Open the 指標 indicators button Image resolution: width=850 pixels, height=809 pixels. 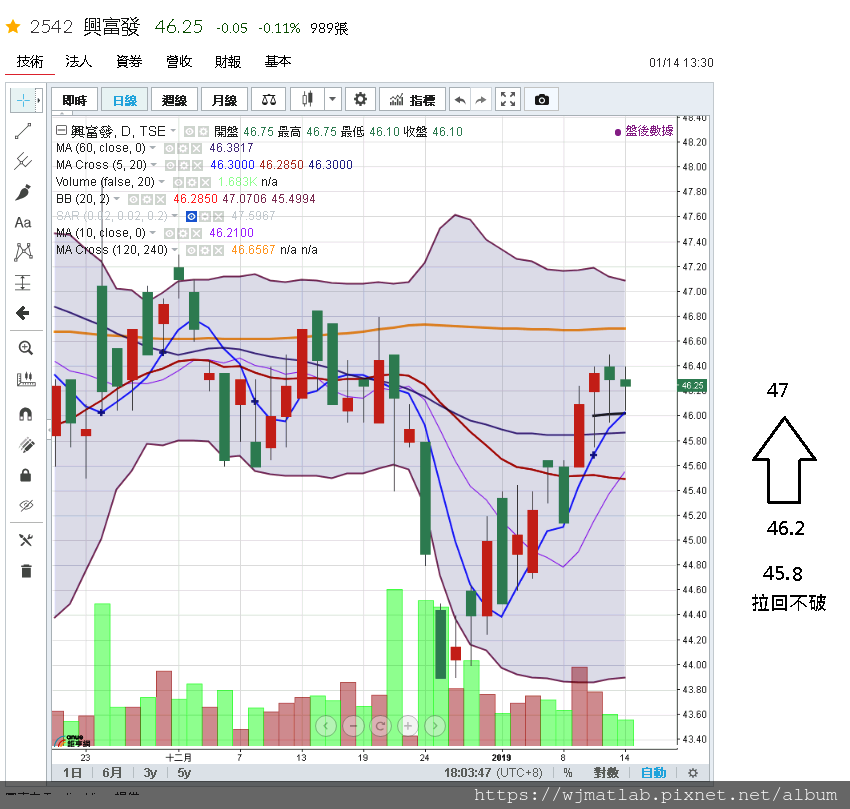[x=413, y=100]
